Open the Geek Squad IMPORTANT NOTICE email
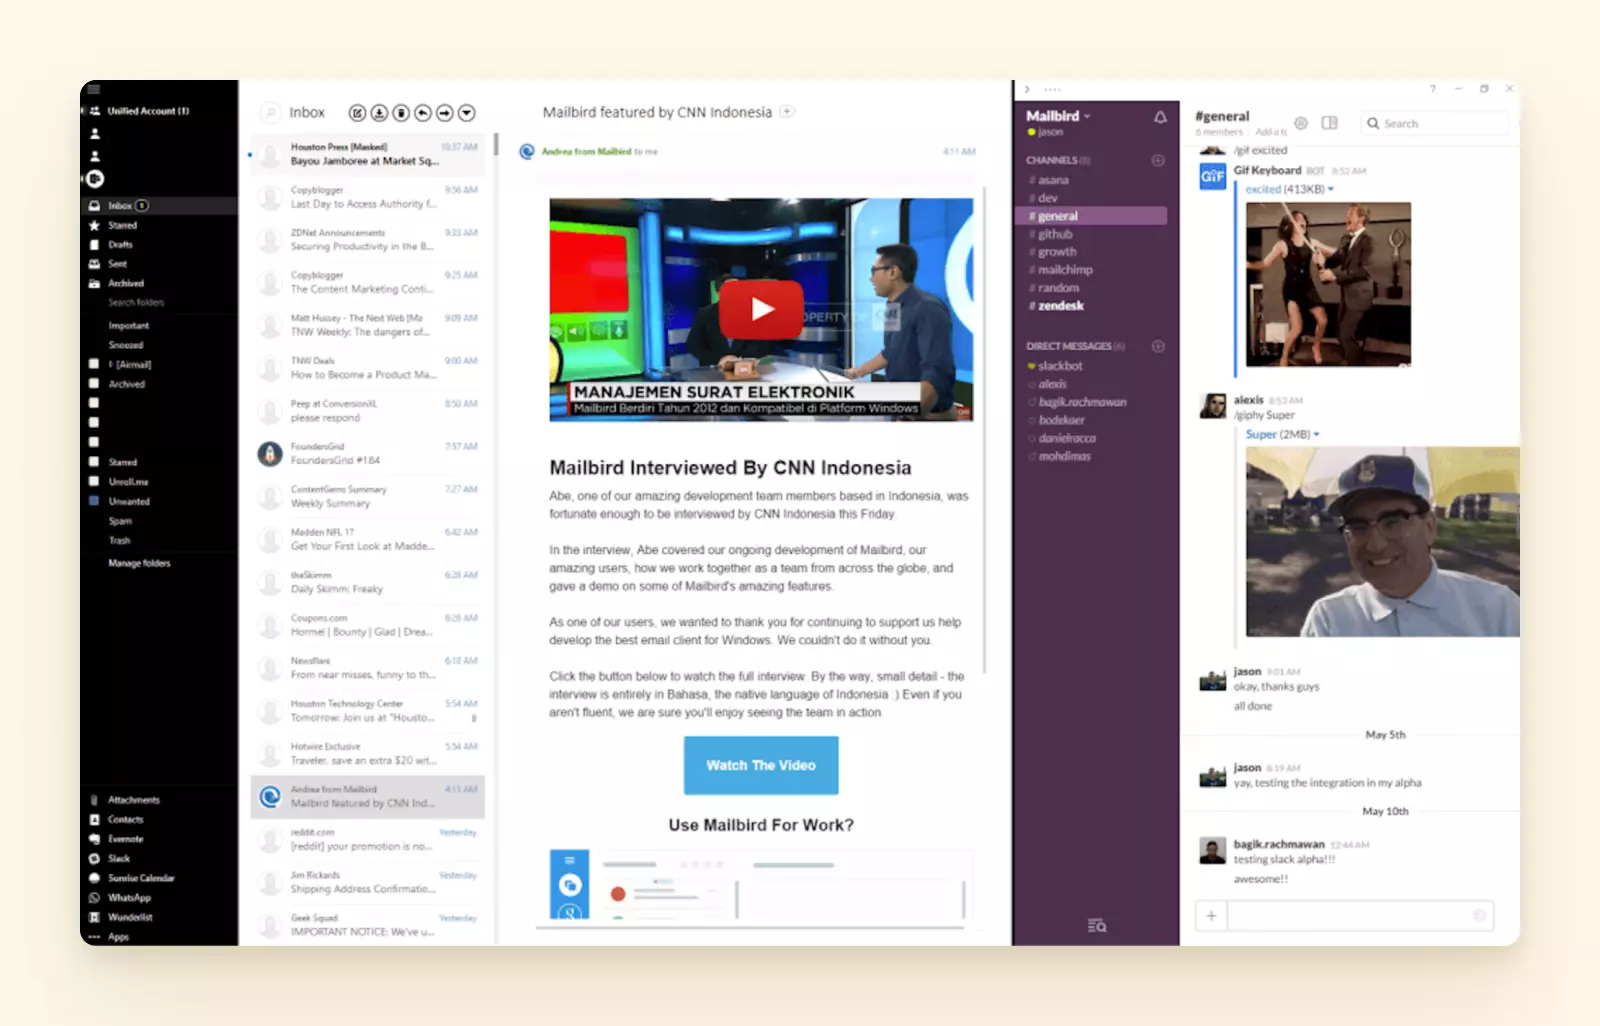Viewport: 1600px width, 1026px height. pos(367,925)
